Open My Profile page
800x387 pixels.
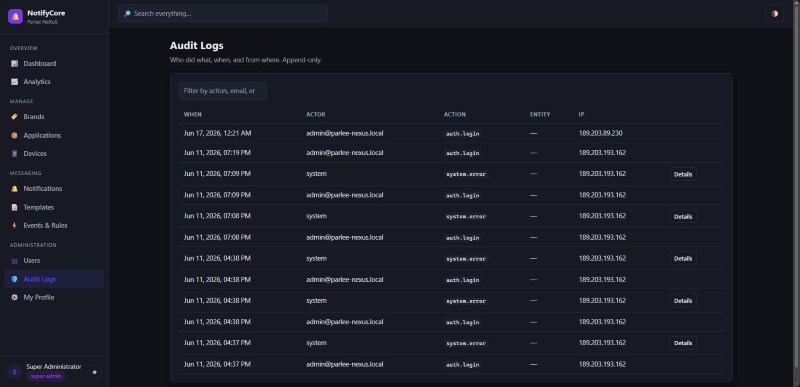pyautogui.click(x=54, y=297)
